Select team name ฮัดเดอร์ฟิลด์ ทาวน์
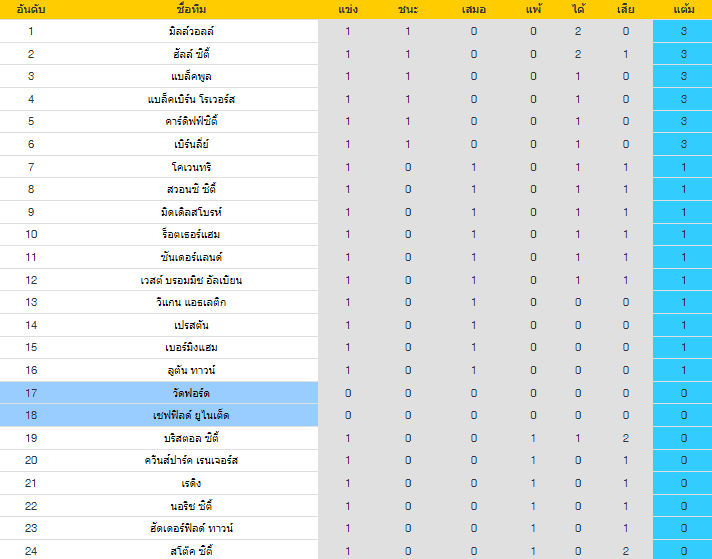Screen dimensions: 712x559 [x=191, y=528]
